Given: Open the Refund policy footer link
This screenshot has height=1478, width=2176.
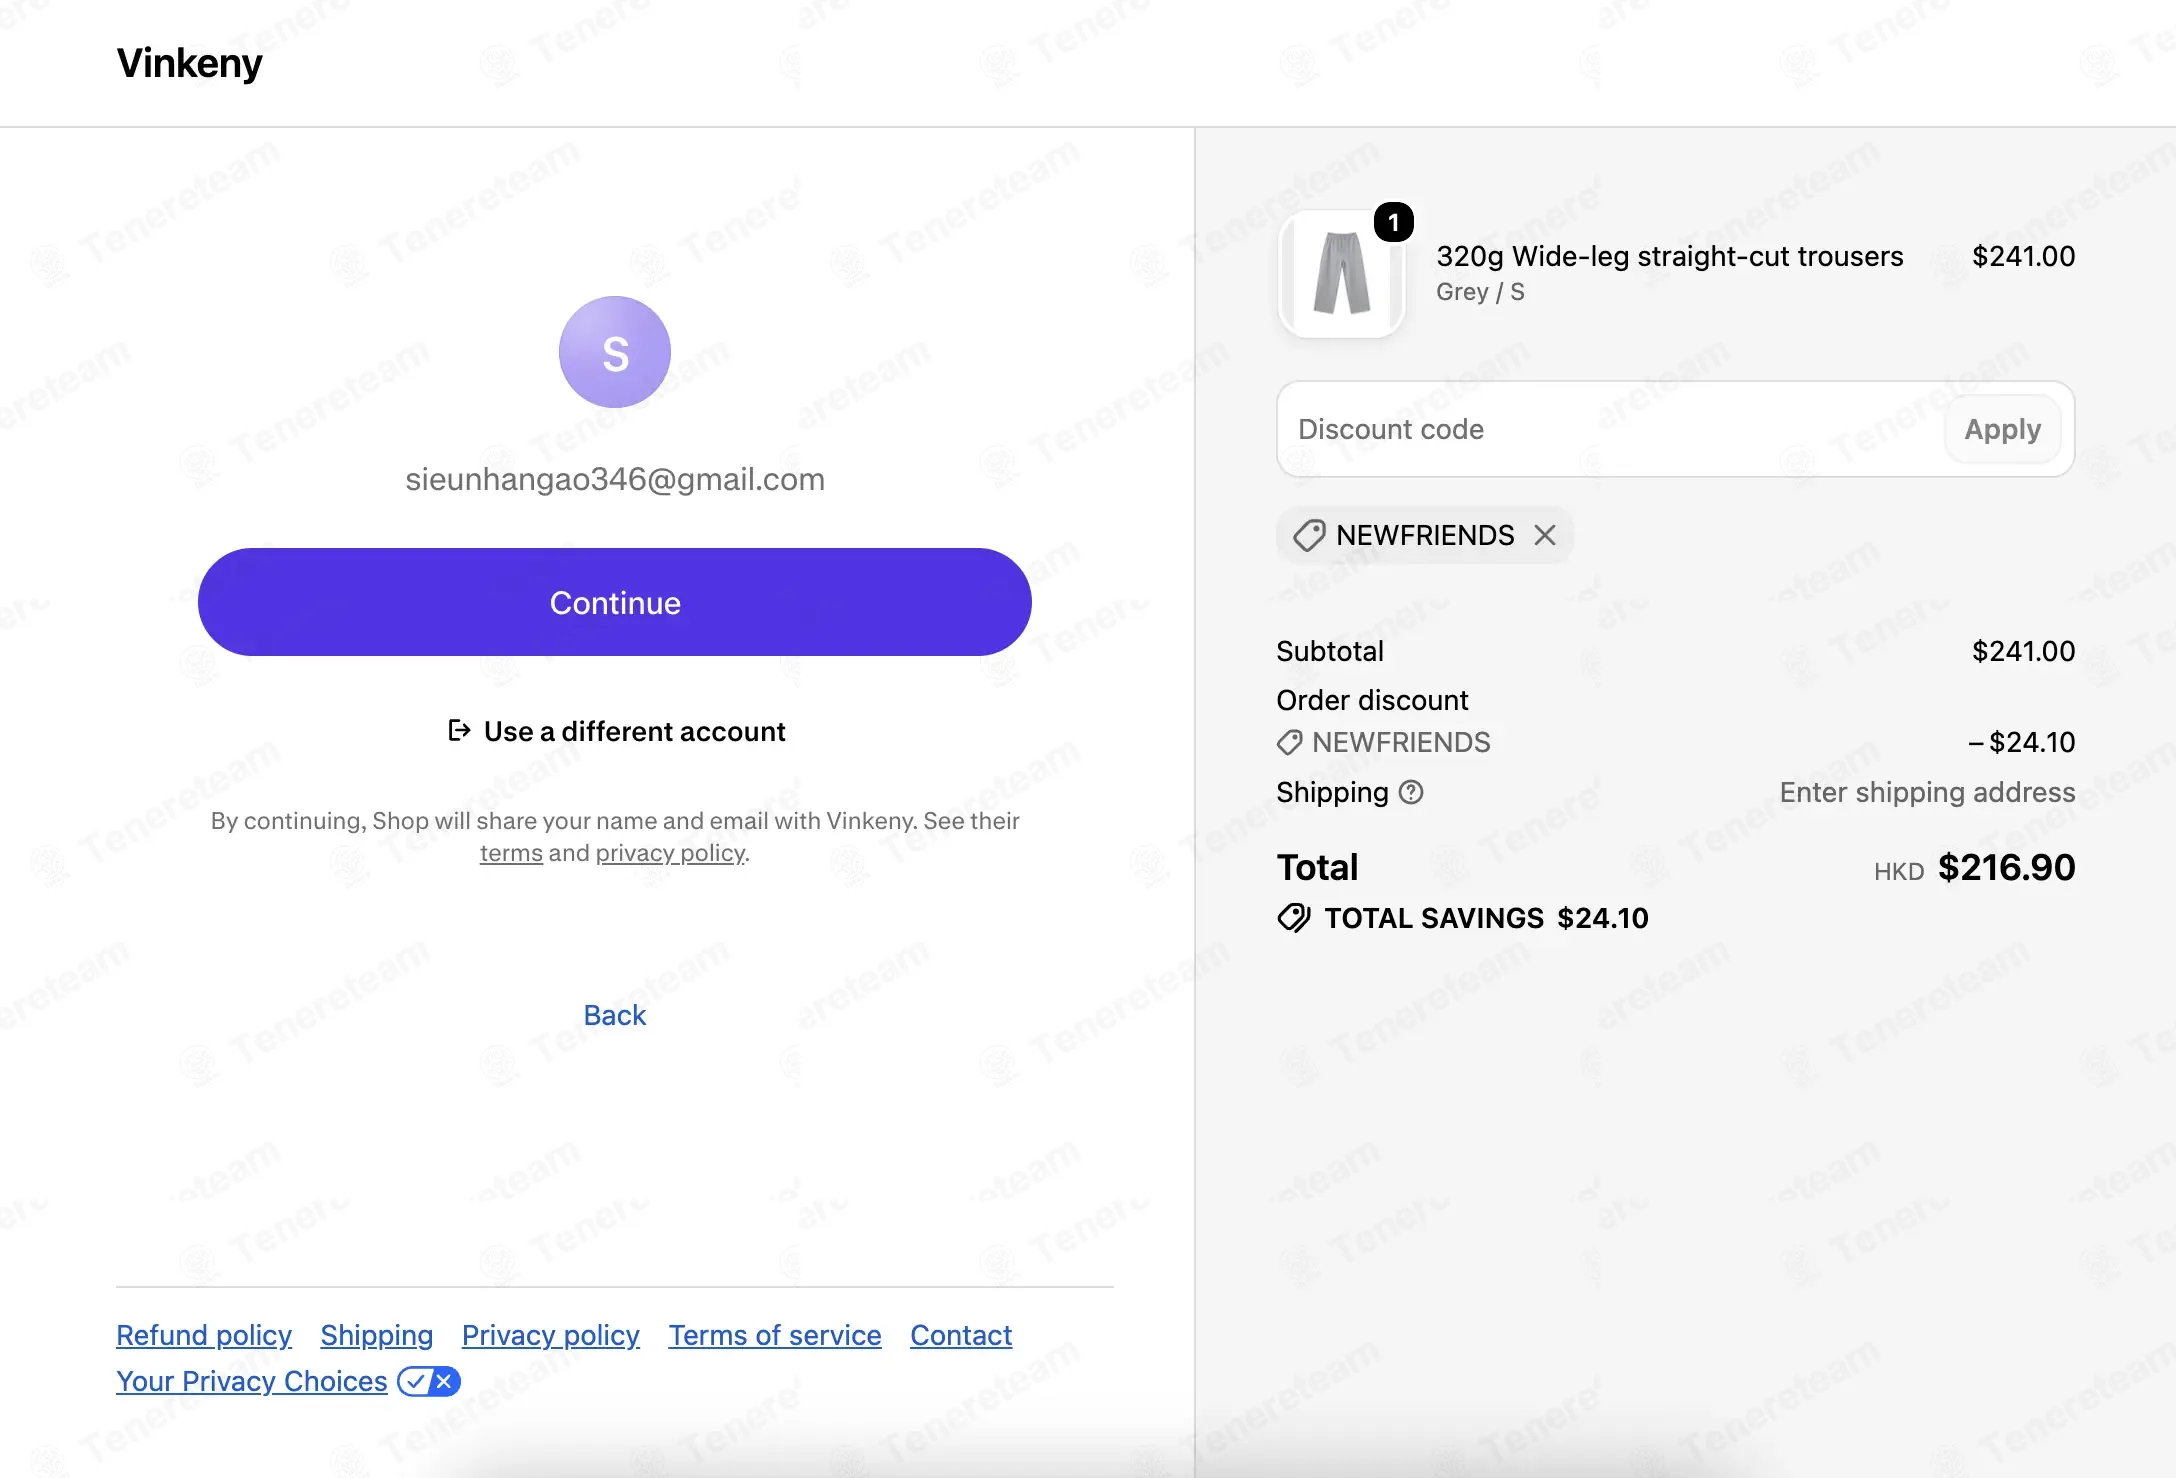Looking at the screenshot, I should [204, 1335].
